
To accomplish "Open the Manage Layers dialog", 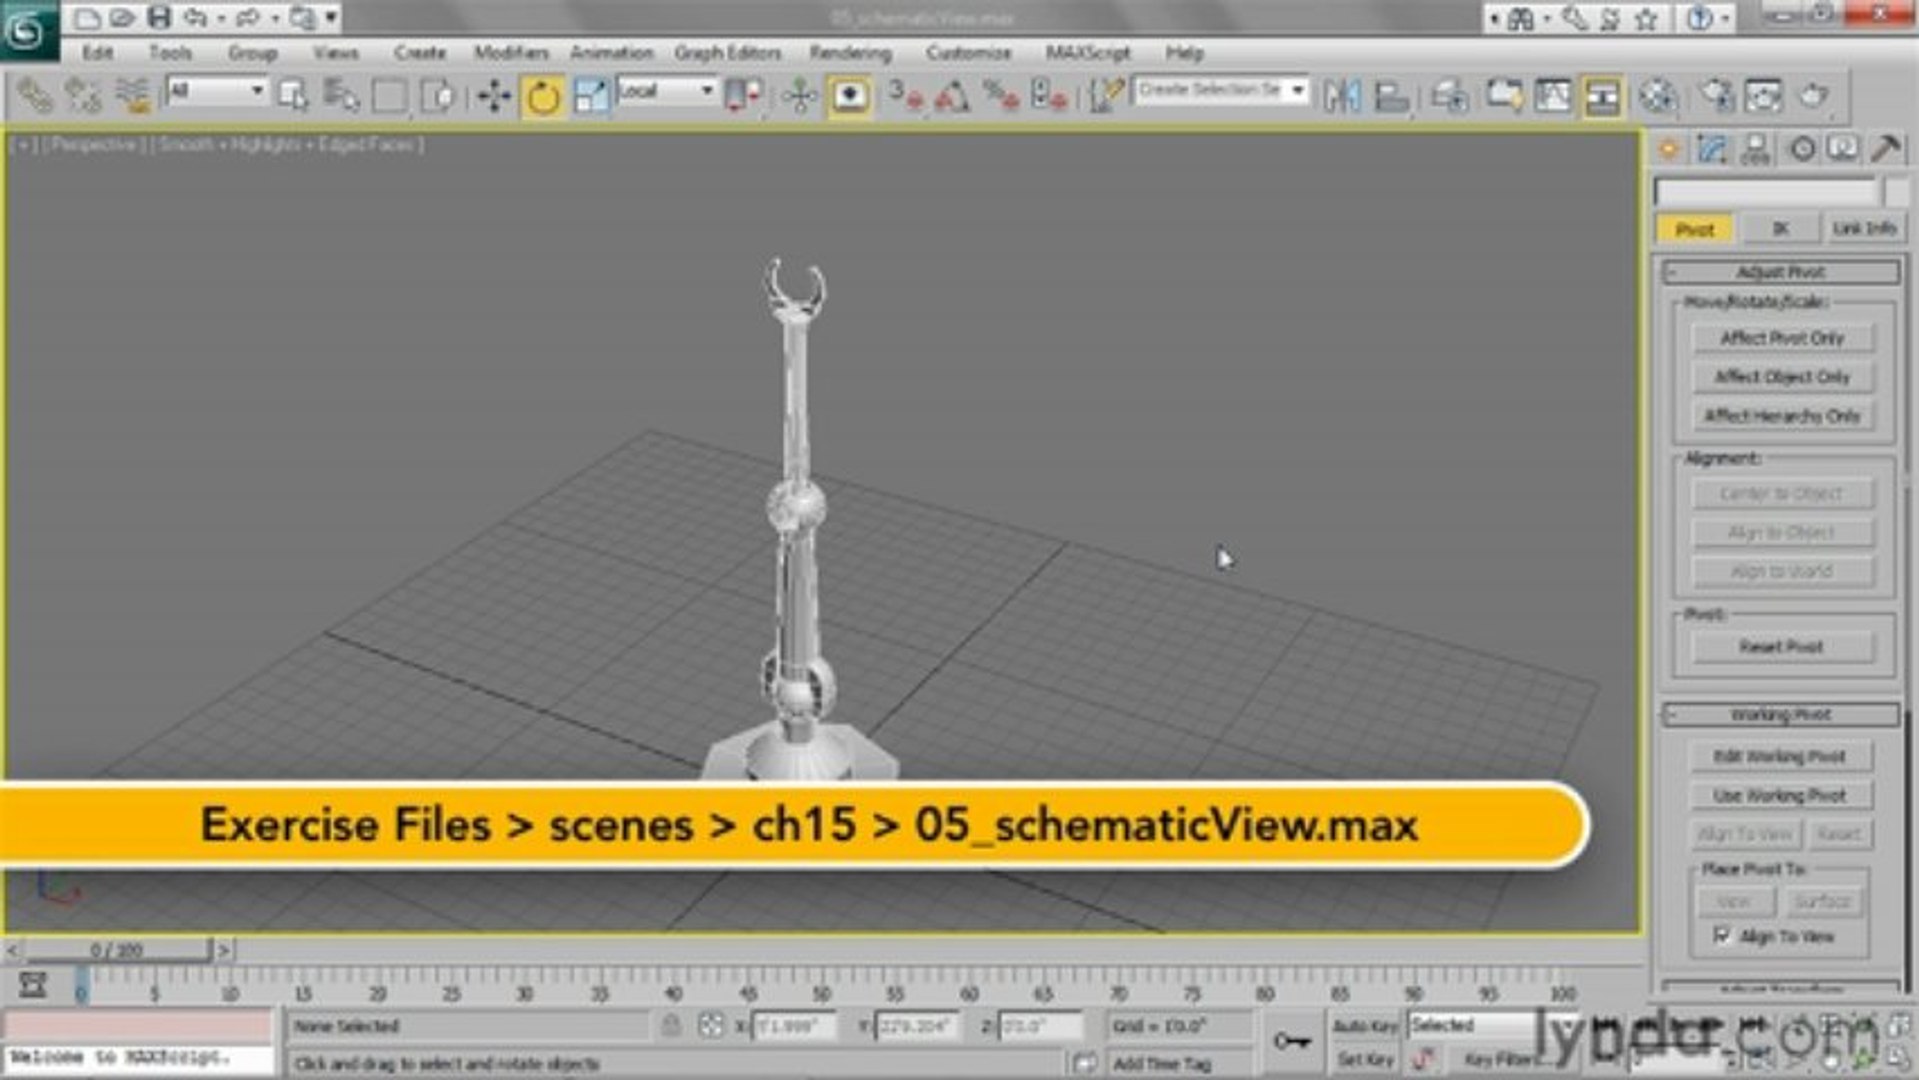I will tap(1449, 96).
